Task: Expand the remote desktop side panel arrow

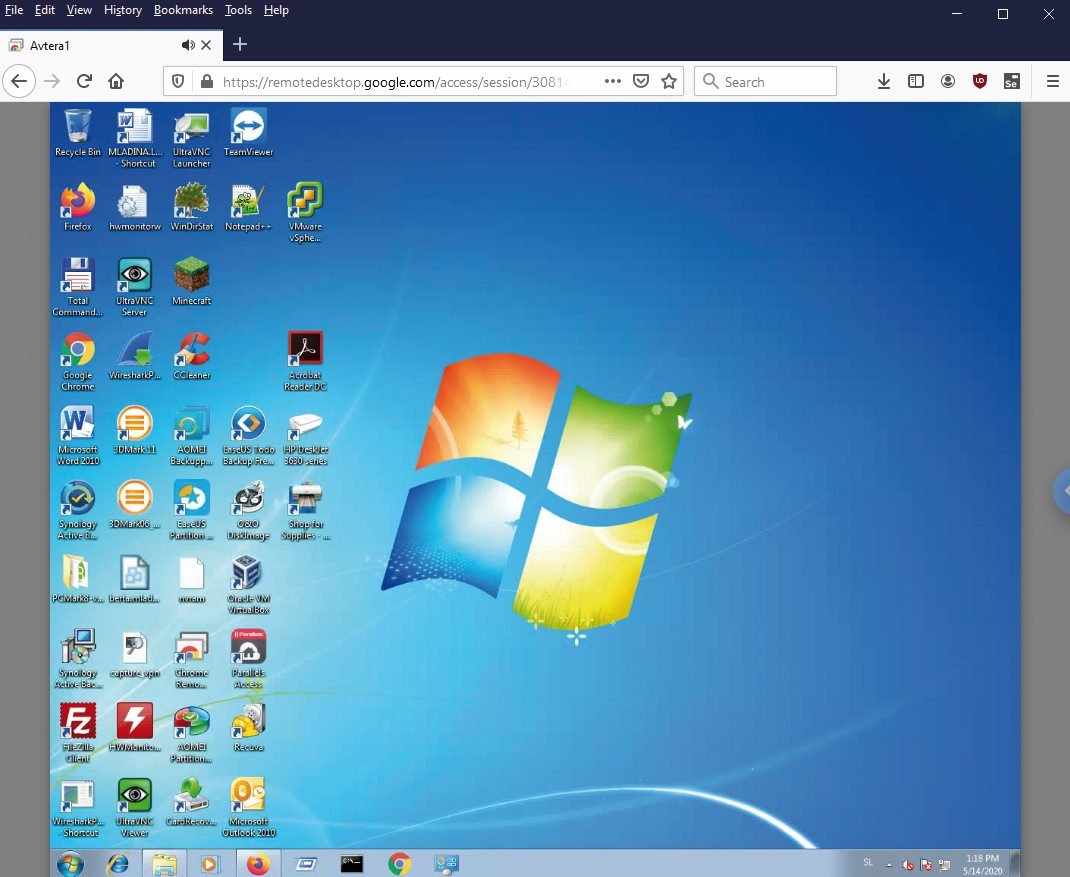Action: 1063,491
